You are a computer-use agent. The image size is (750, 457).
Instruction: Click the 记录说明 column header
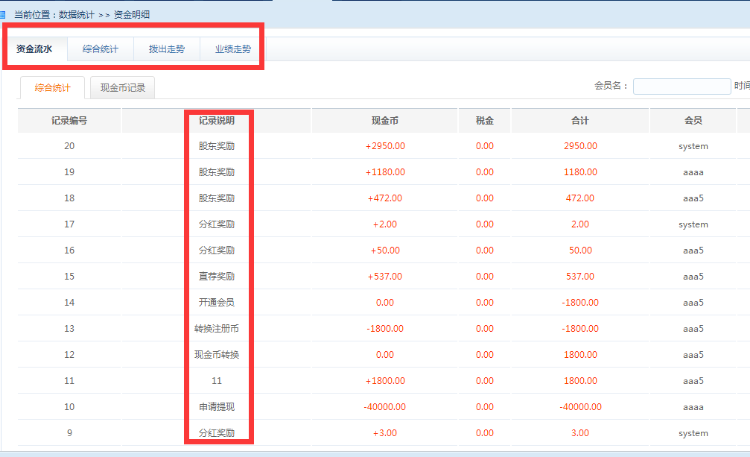click(217, 120)
